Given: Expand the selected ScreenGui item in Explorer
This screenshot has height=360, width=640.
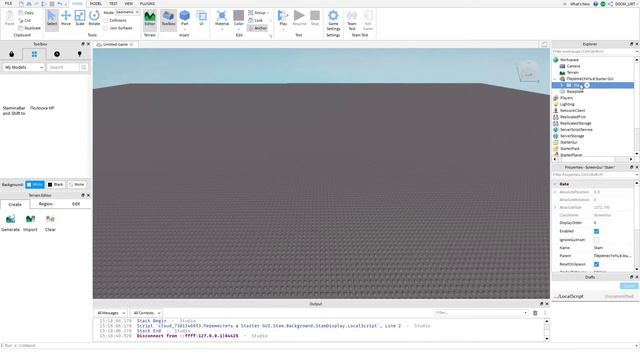Looking at the screenshot, I should click(562, 85).
